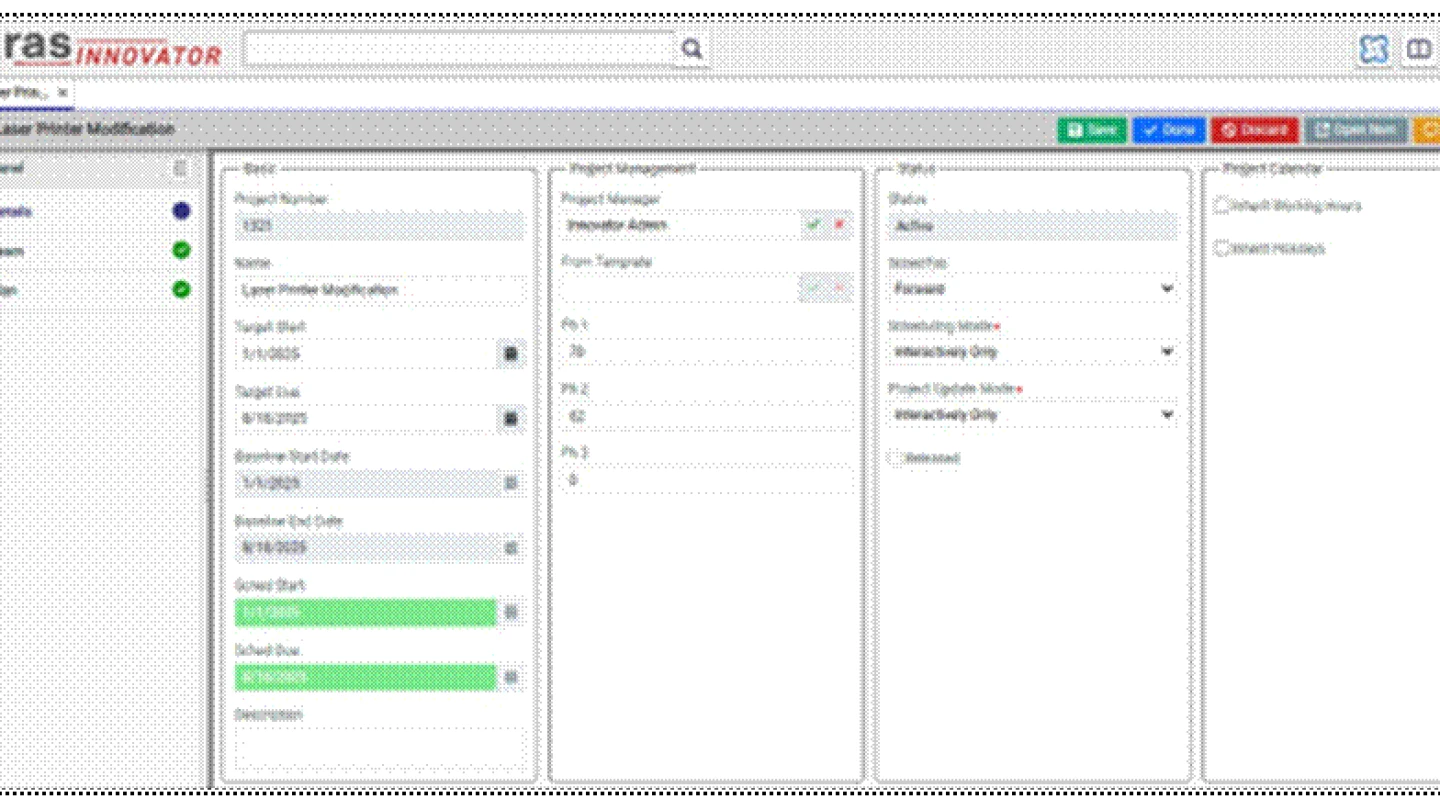Screen dimensions: 1440x810
Task: Click the green Sched Due date field
Action: click(x=366, y=677)
